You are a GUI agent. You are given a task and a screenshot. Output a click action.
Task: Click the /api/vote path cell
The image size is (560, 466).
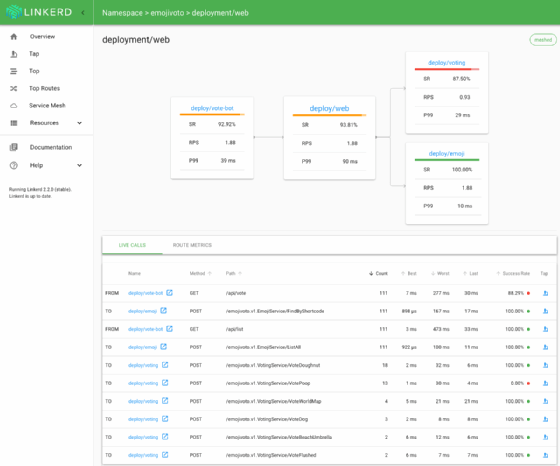[236, 293]
